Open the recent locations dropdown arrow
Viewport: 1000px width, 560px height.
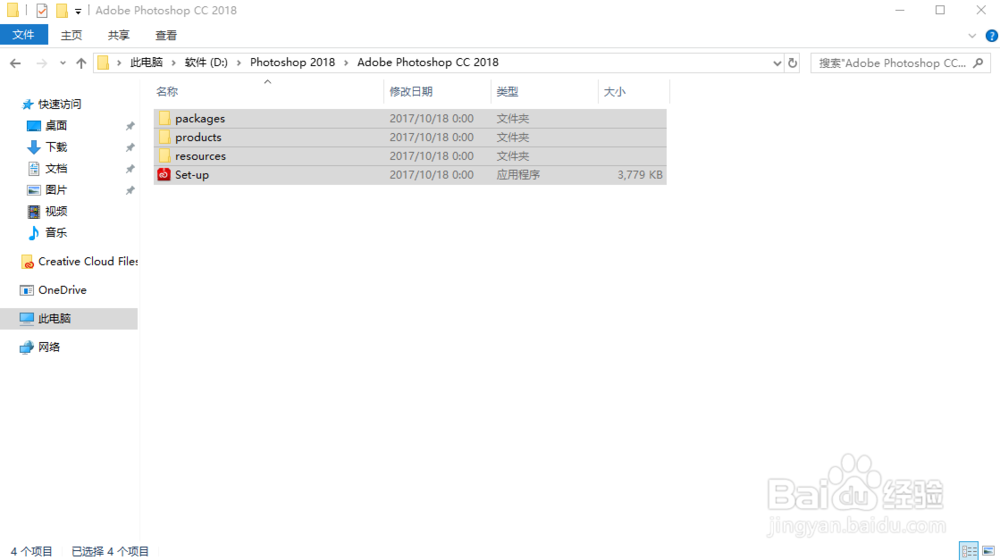[x=62, y=63]
